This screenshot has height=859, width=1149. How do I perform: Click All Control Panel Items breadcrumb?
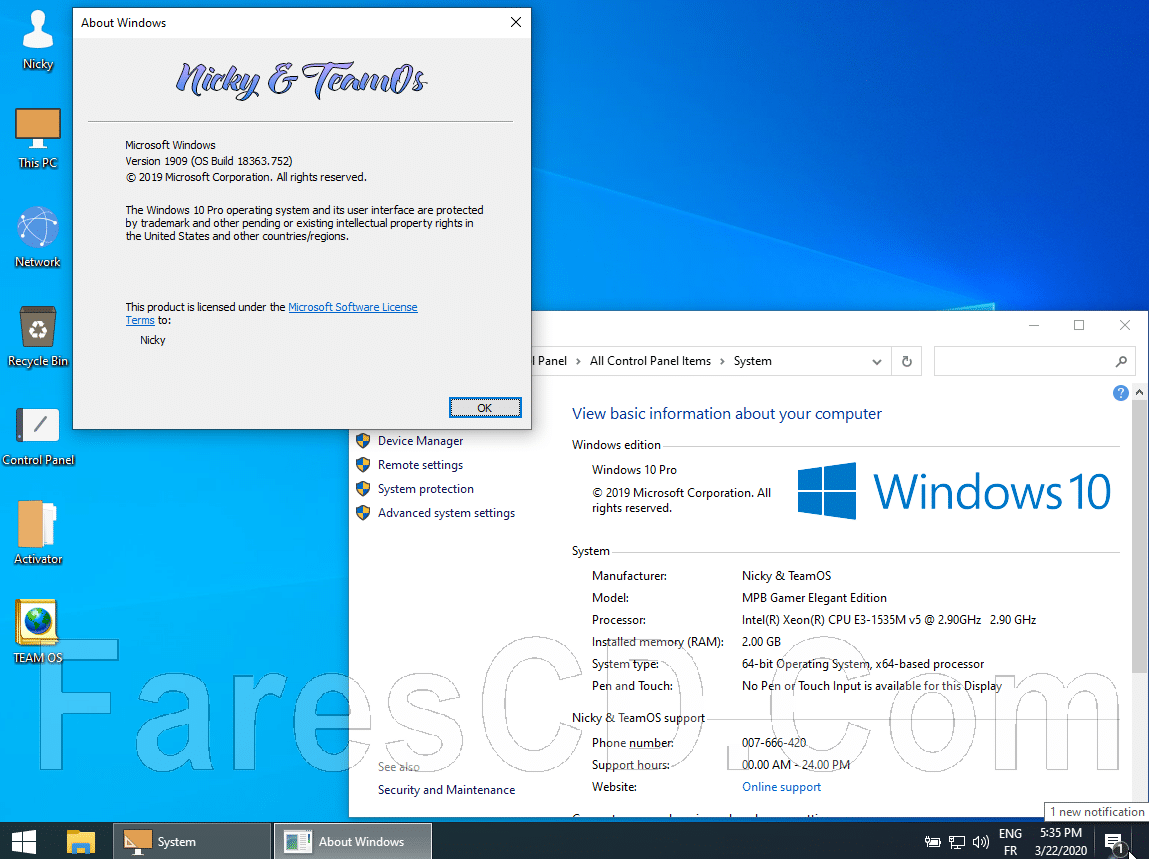pyautogui.click(x=650, y=361)
